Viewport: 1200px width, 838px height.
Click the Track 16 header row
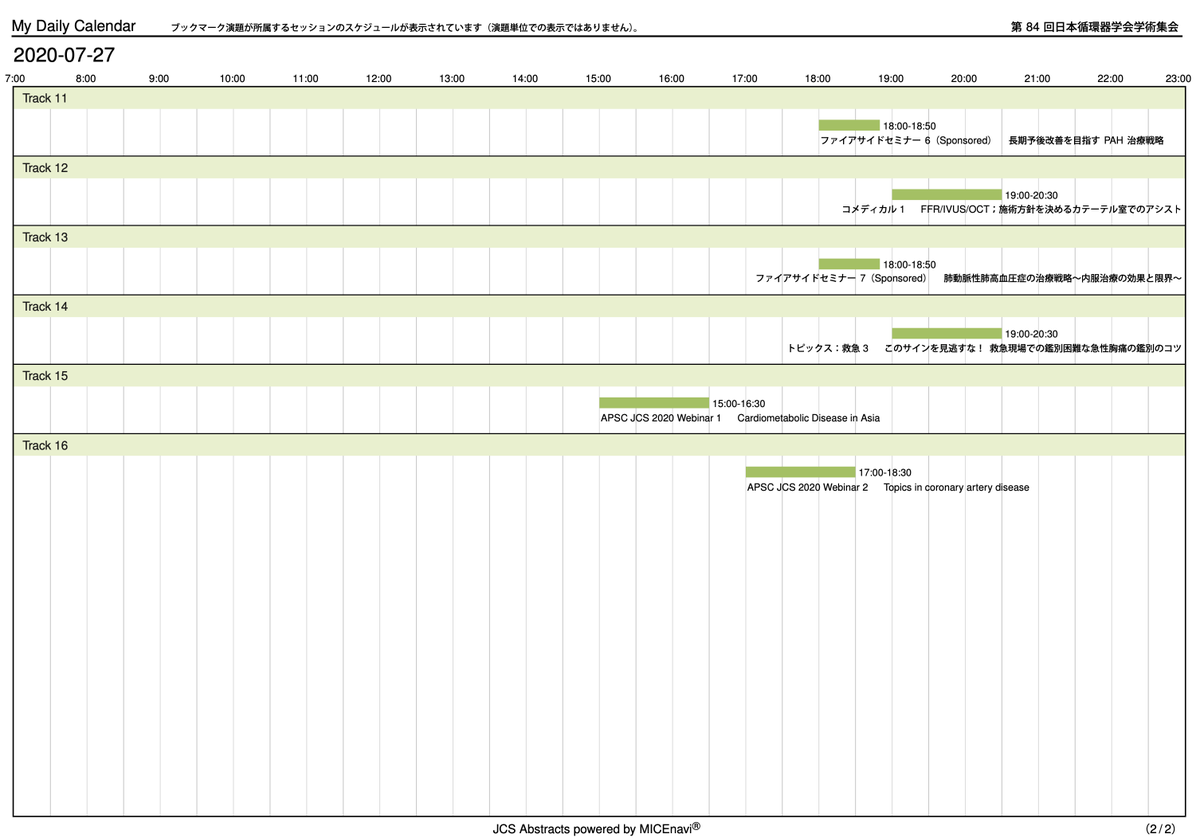point(600,445)
